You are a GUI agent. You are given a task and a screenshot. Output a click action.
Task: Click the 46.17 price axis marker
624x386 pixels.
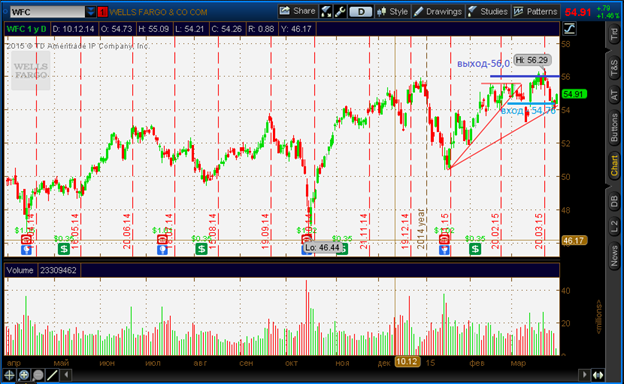click(x=574, y=240)
